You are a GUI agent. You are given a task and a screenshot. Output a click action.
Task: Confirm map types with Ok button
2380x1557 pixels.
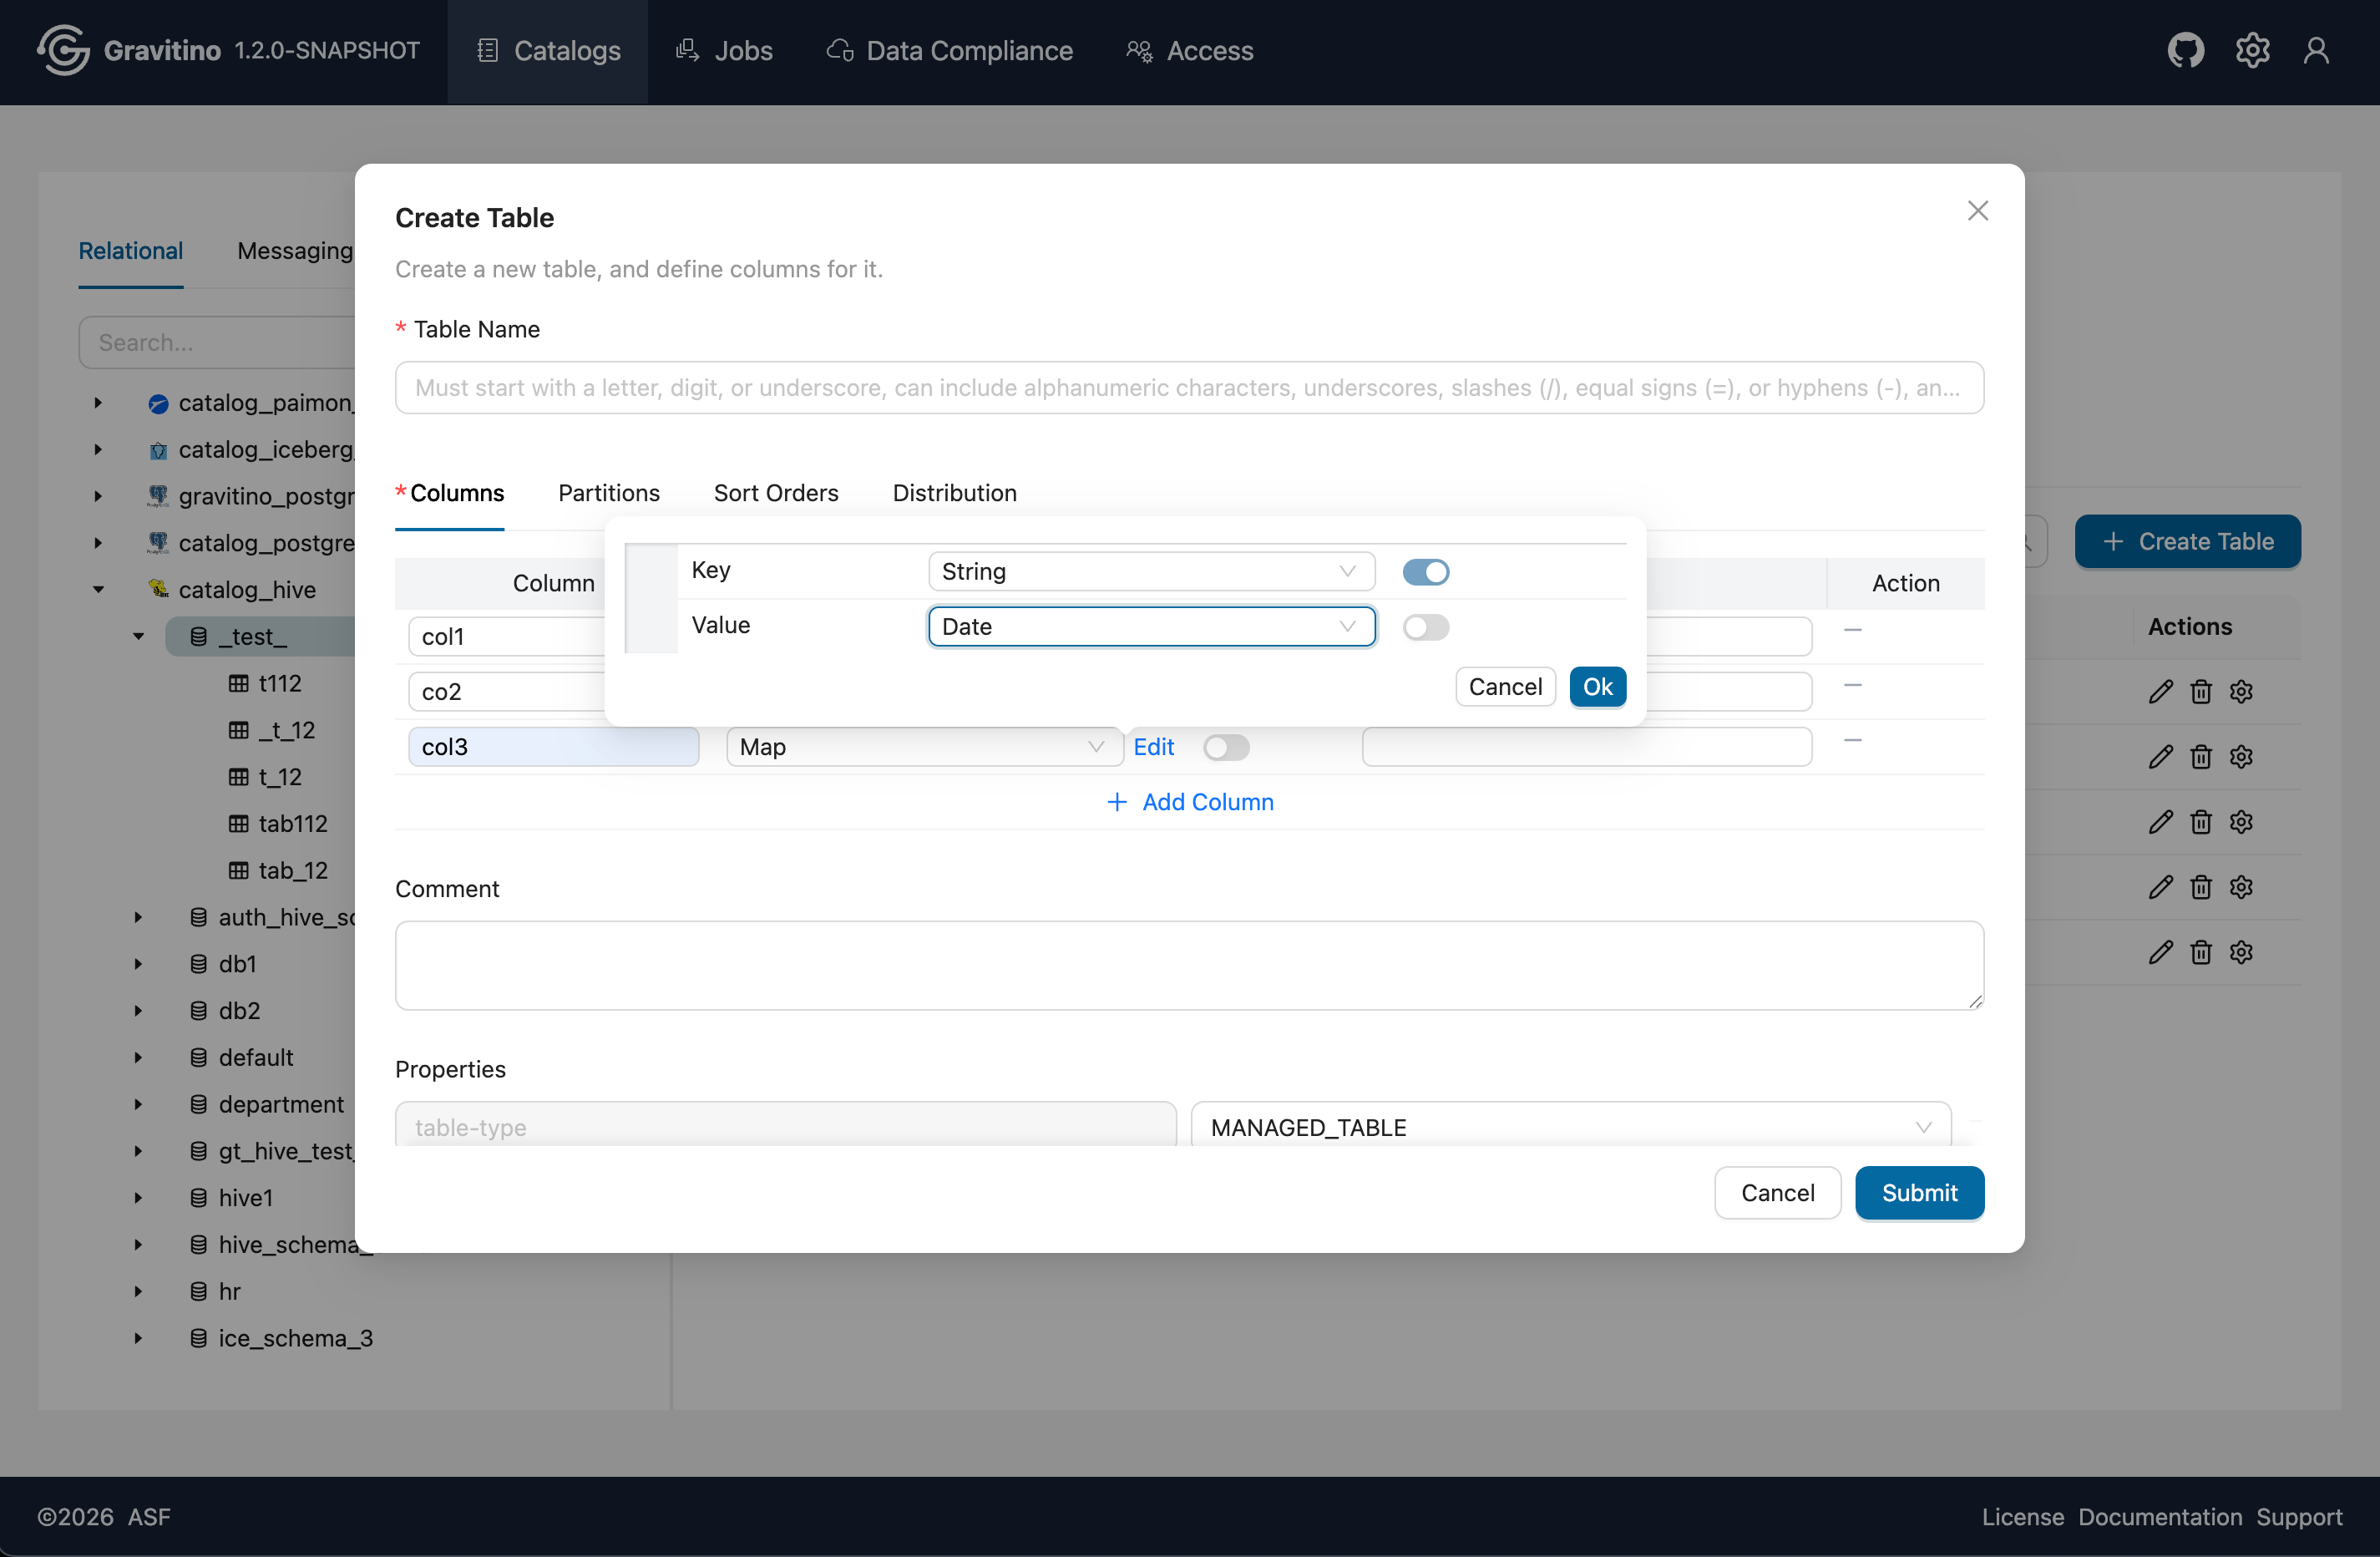coord(1597,687)
